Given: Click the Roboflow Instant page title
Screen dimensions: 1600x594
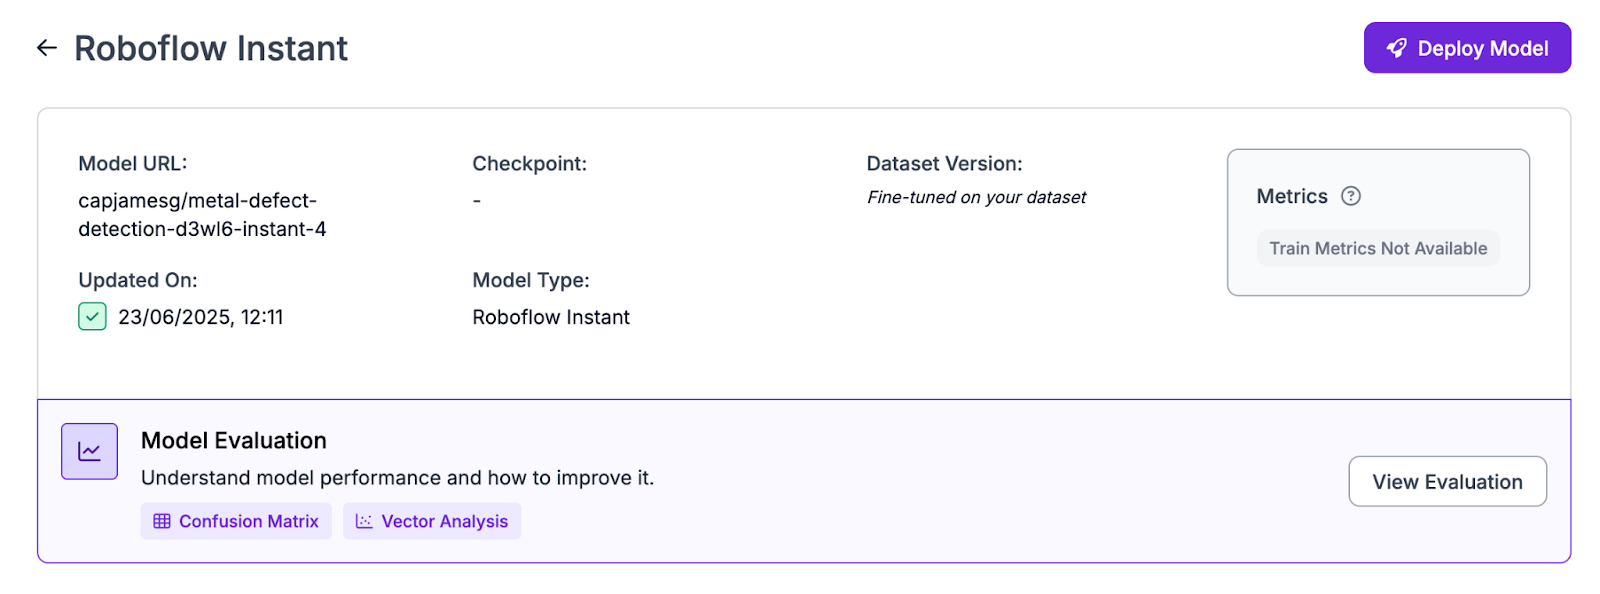Looking at the screenshot, I should (x=211, y=48).
